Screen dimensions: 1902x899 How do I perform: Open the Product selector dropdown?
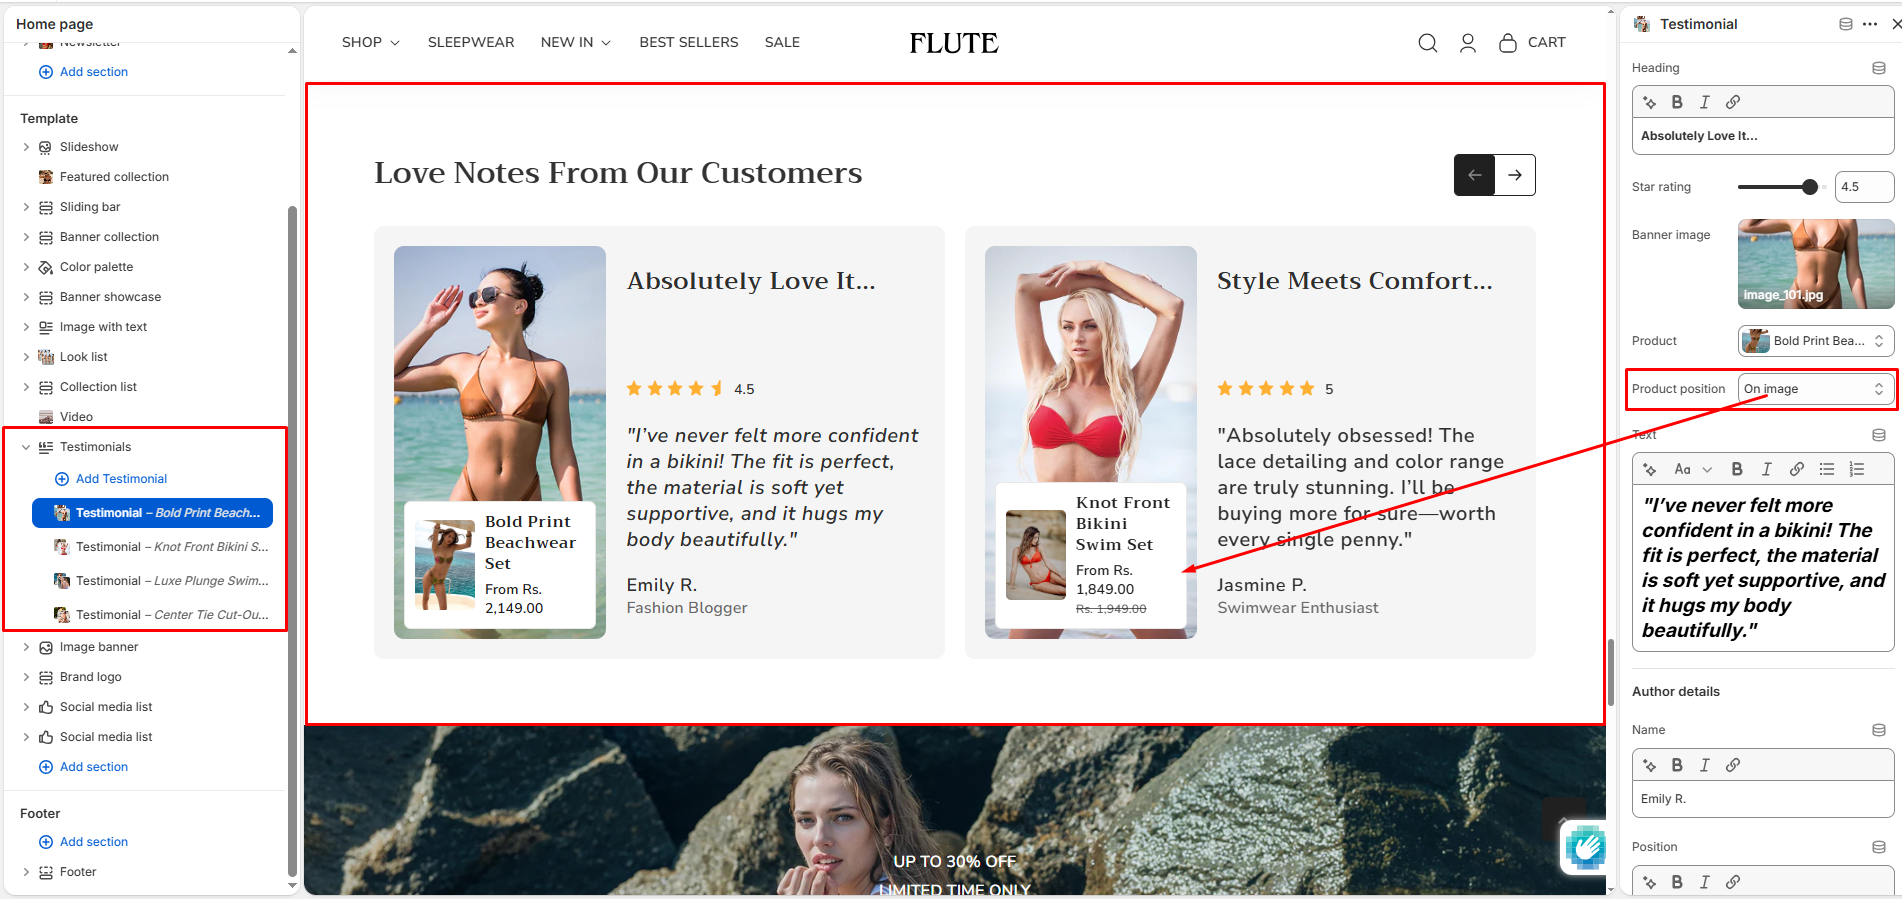(1816, 341)
